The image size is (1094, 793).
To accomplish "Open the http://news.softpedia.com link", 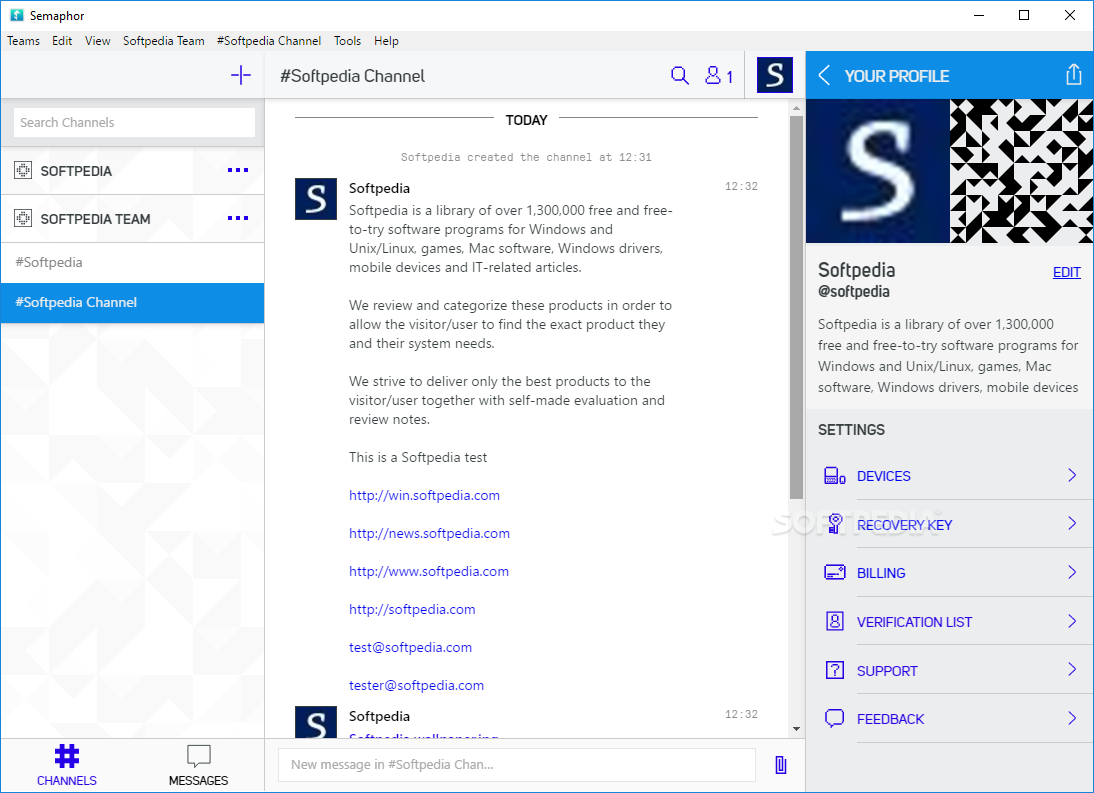I will coord(429,534).
